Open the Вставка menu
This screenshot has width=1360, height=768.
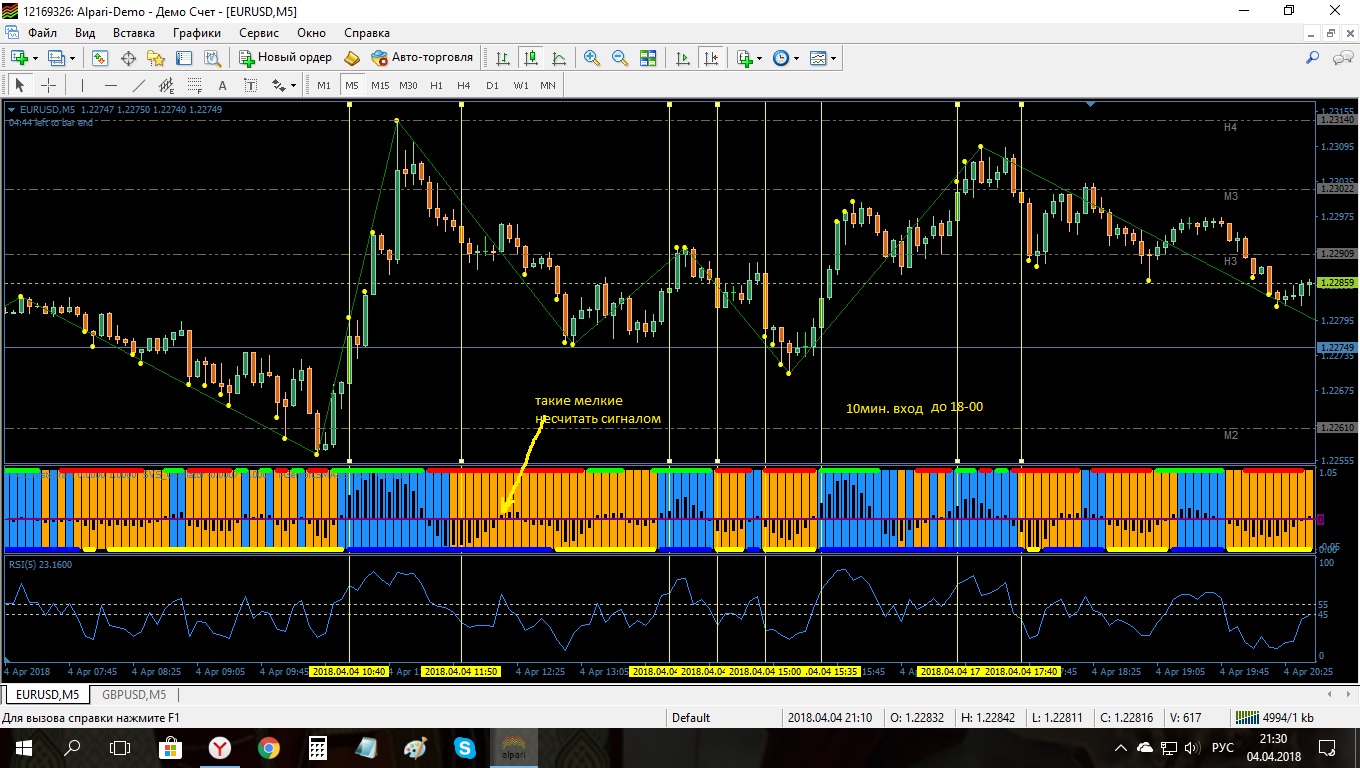(x=134, y=33)
